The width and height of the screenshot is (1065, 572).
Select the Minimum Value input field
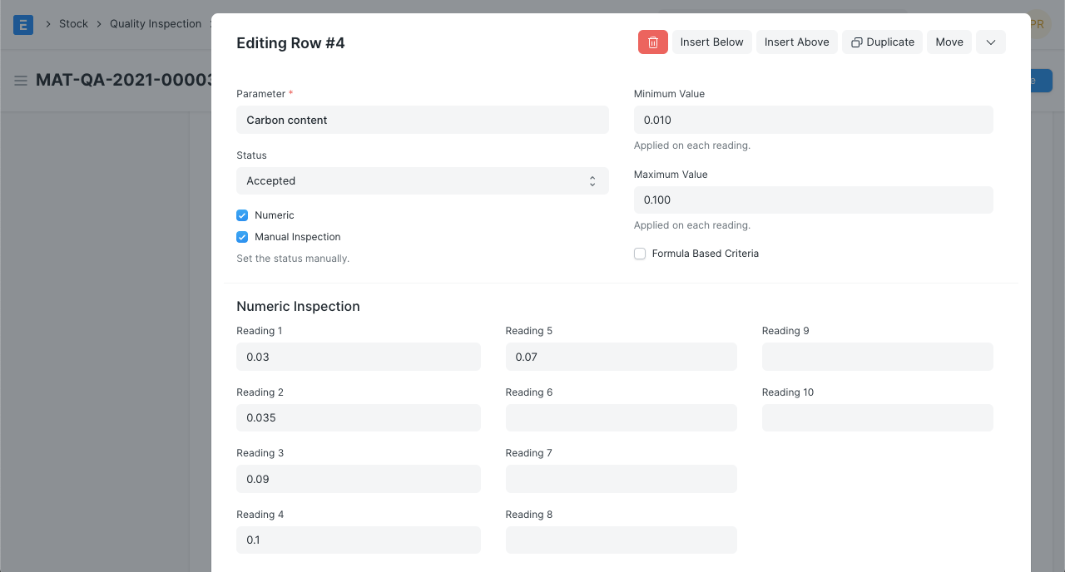tap(812, 120)
